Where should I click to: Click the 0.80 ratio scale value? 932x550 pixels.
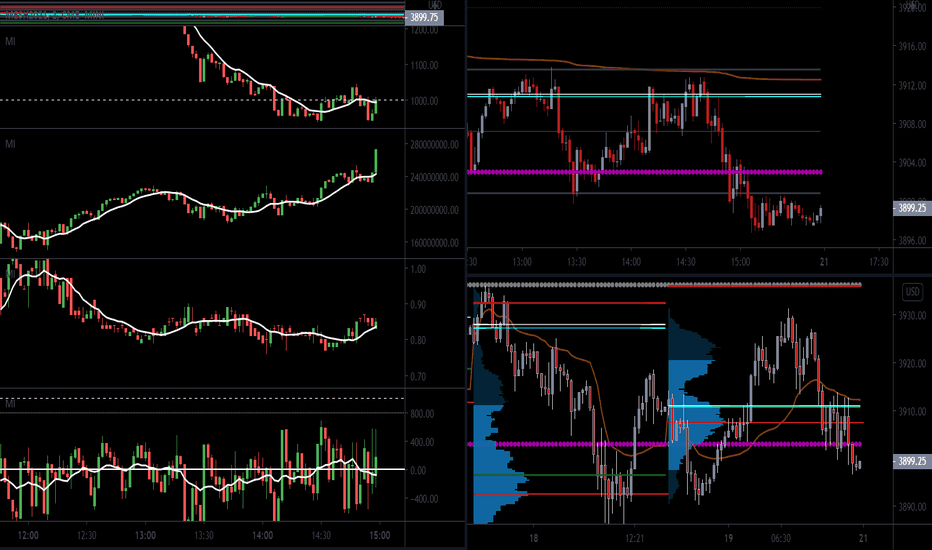(418, 340)
